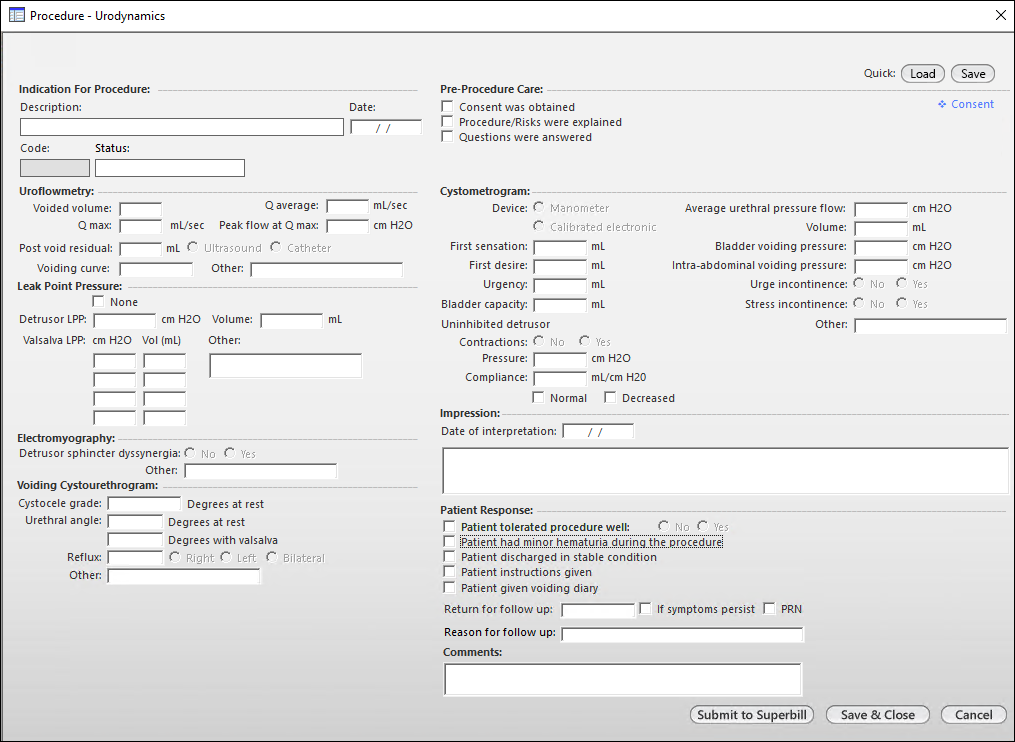
Task: Click the Compliance field
Action: tap(560, 378)
